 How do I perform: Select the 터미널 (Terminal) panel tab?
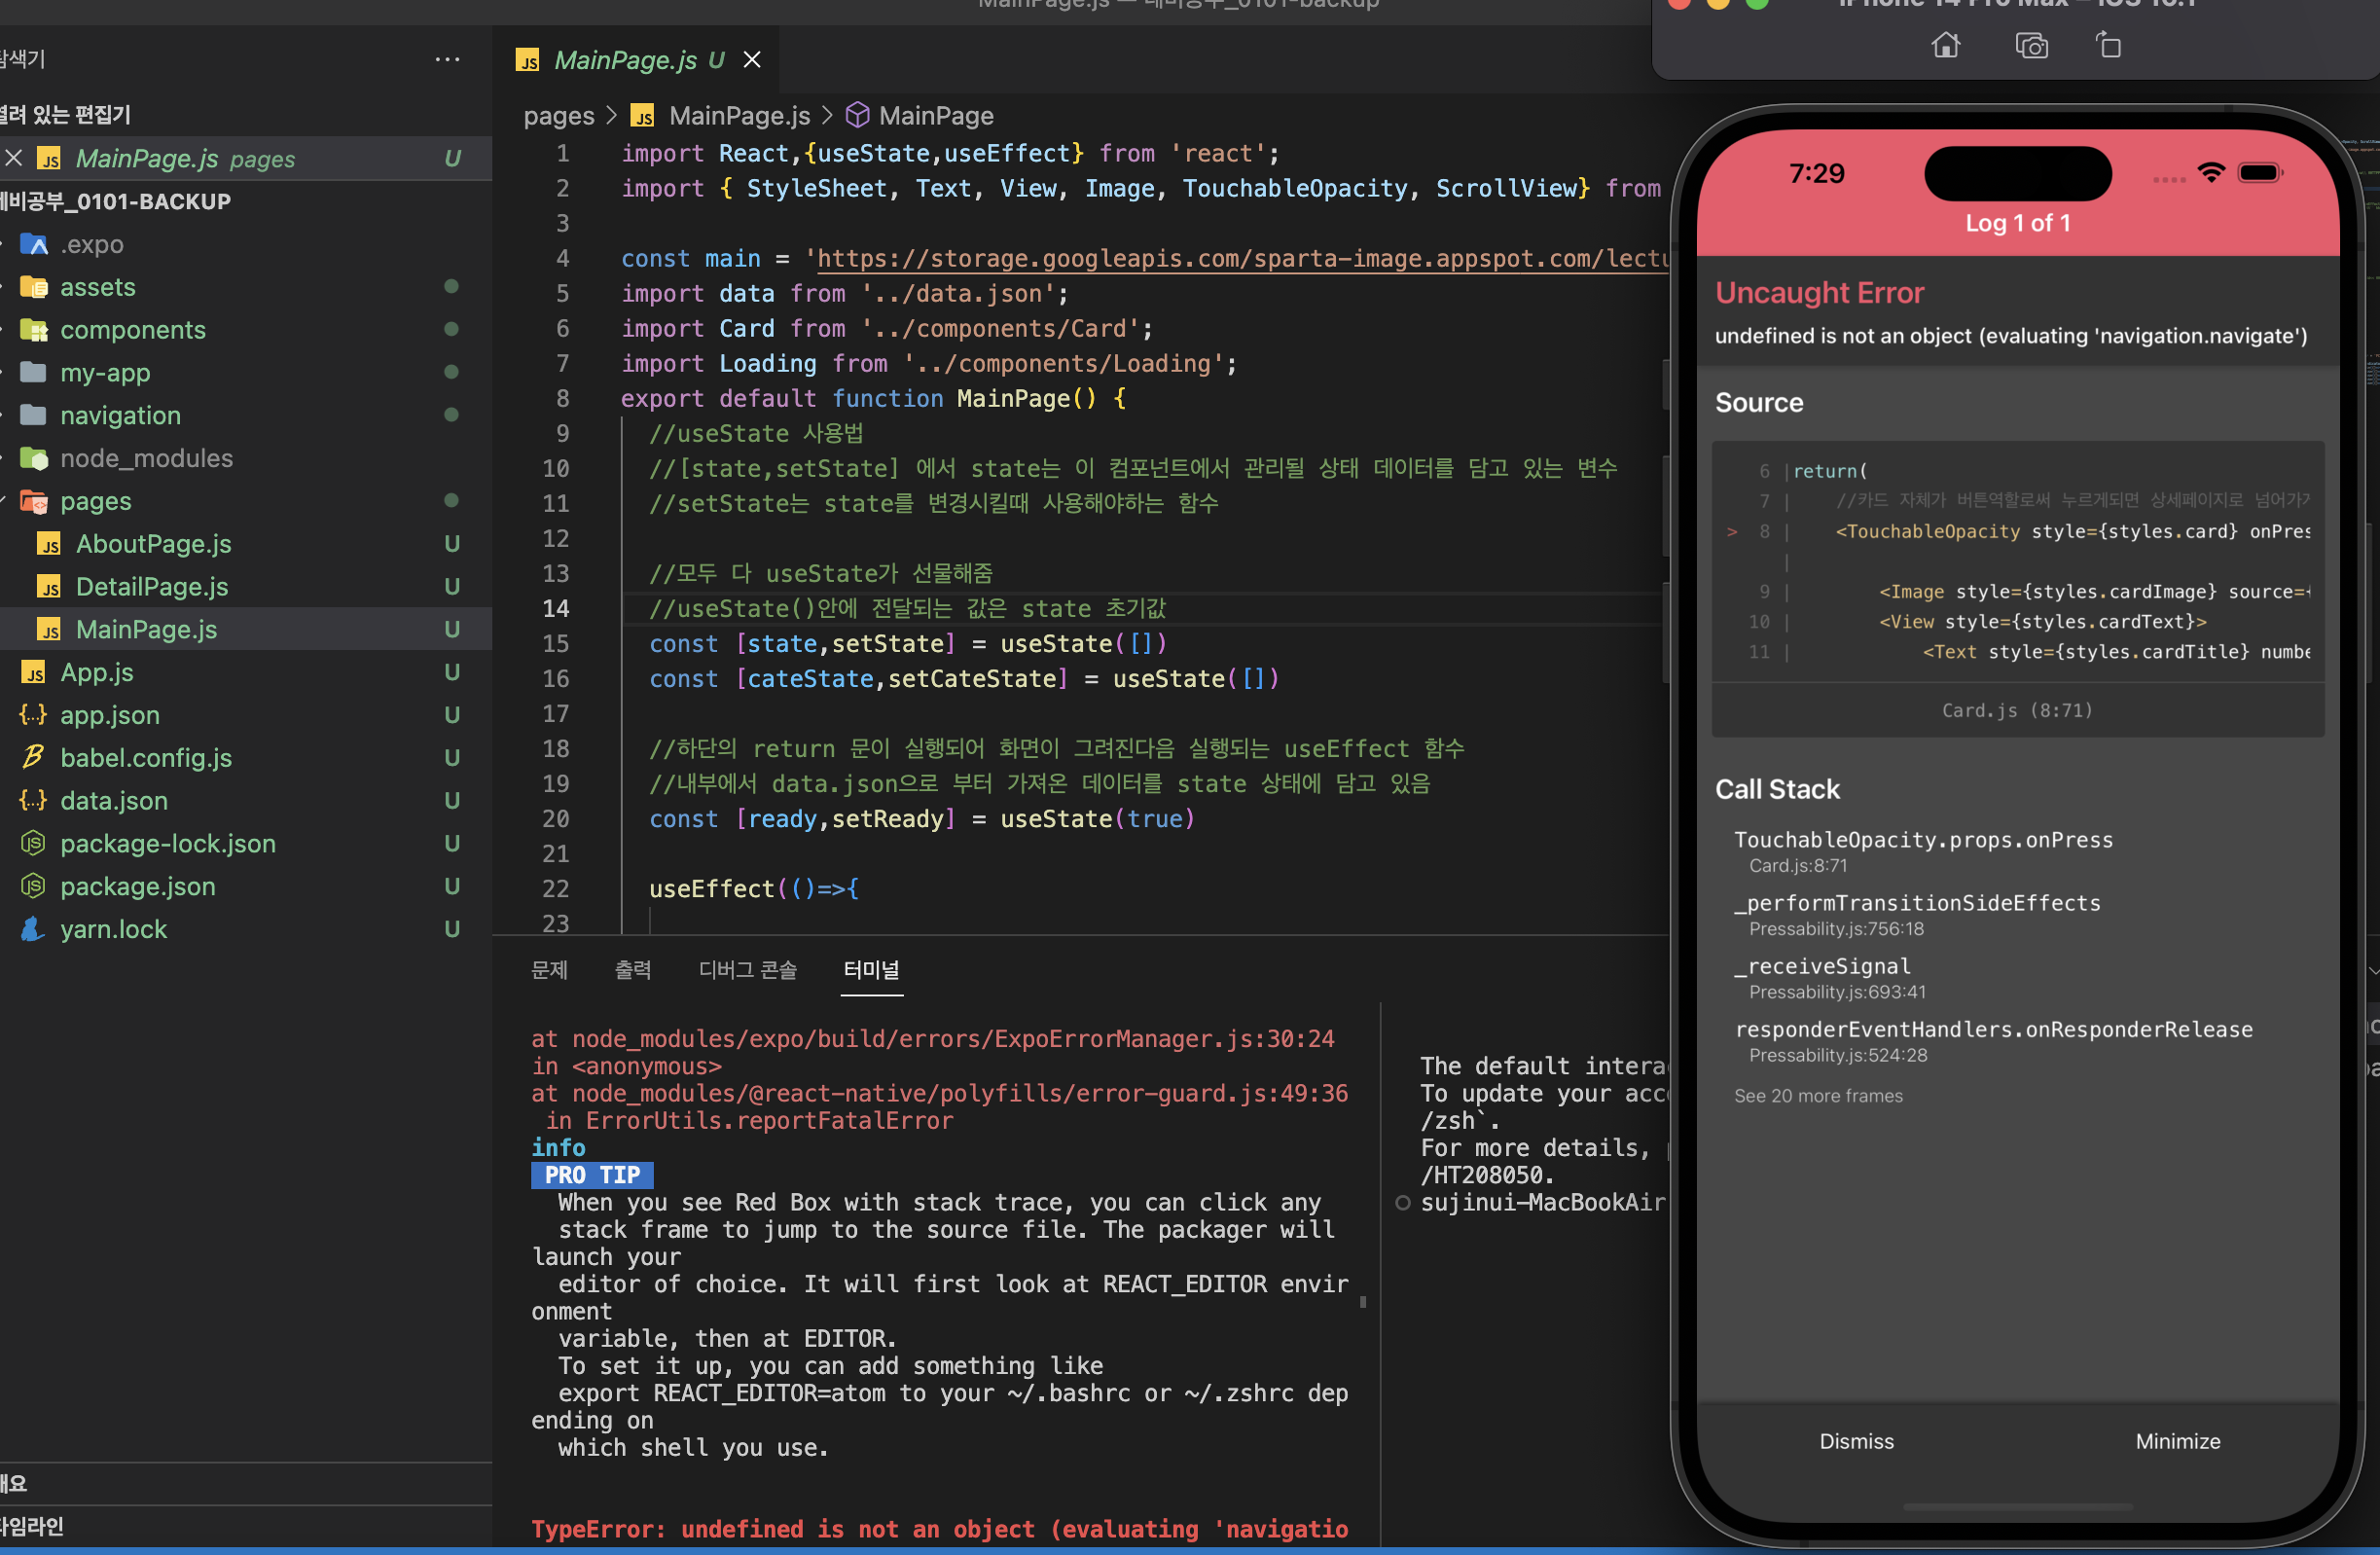click(871, 969)
